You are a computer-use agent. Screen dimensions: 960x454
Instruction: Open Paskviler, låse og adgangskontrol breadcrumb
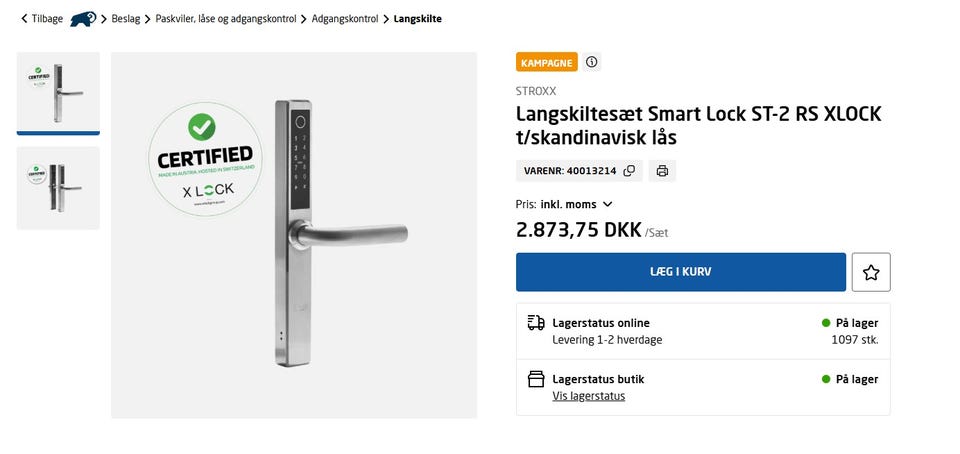pos(225,18)
